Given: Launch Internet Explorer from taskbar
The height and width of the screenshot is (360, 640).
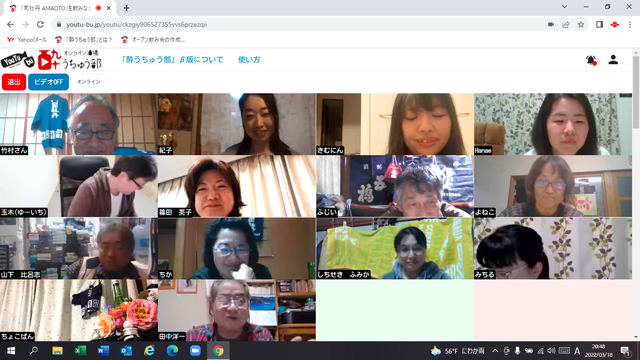Looking at the screenshot, I should pos(149,351).
